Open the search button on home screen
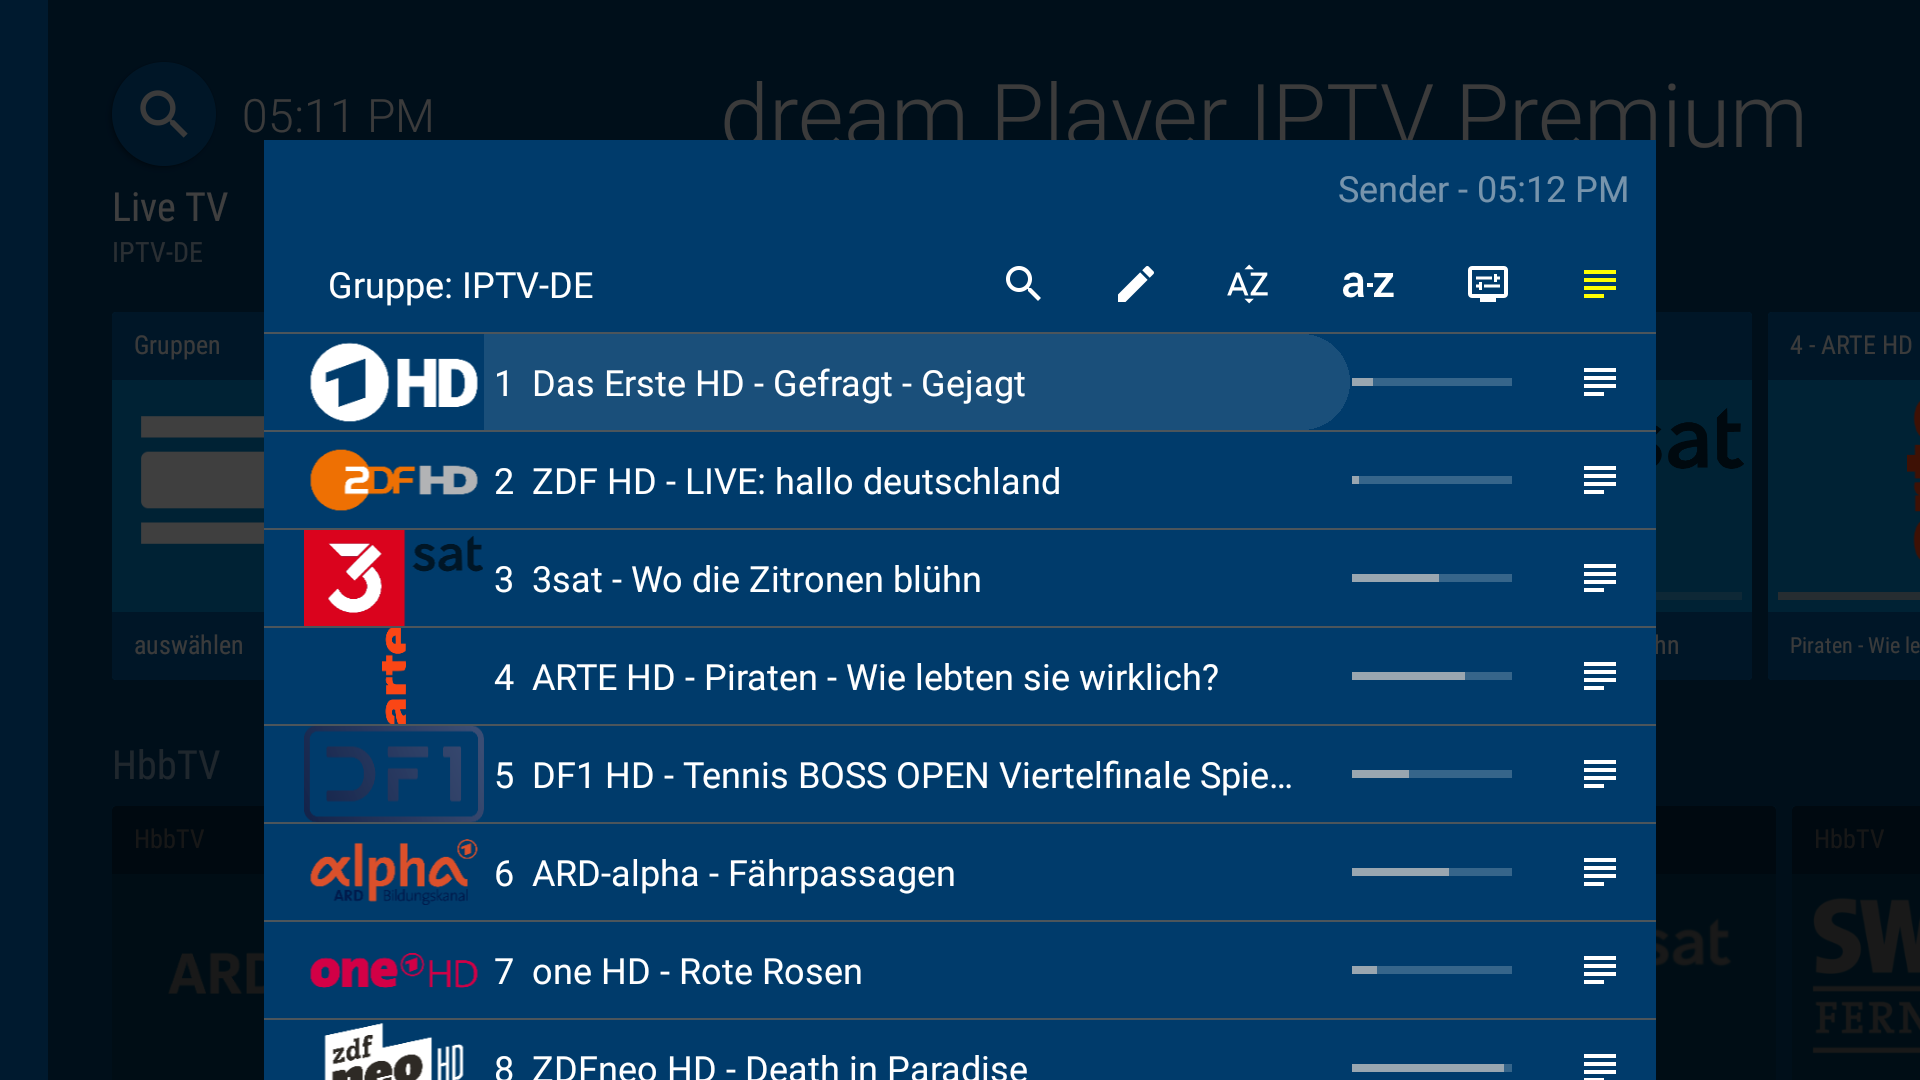 point(164,114)
